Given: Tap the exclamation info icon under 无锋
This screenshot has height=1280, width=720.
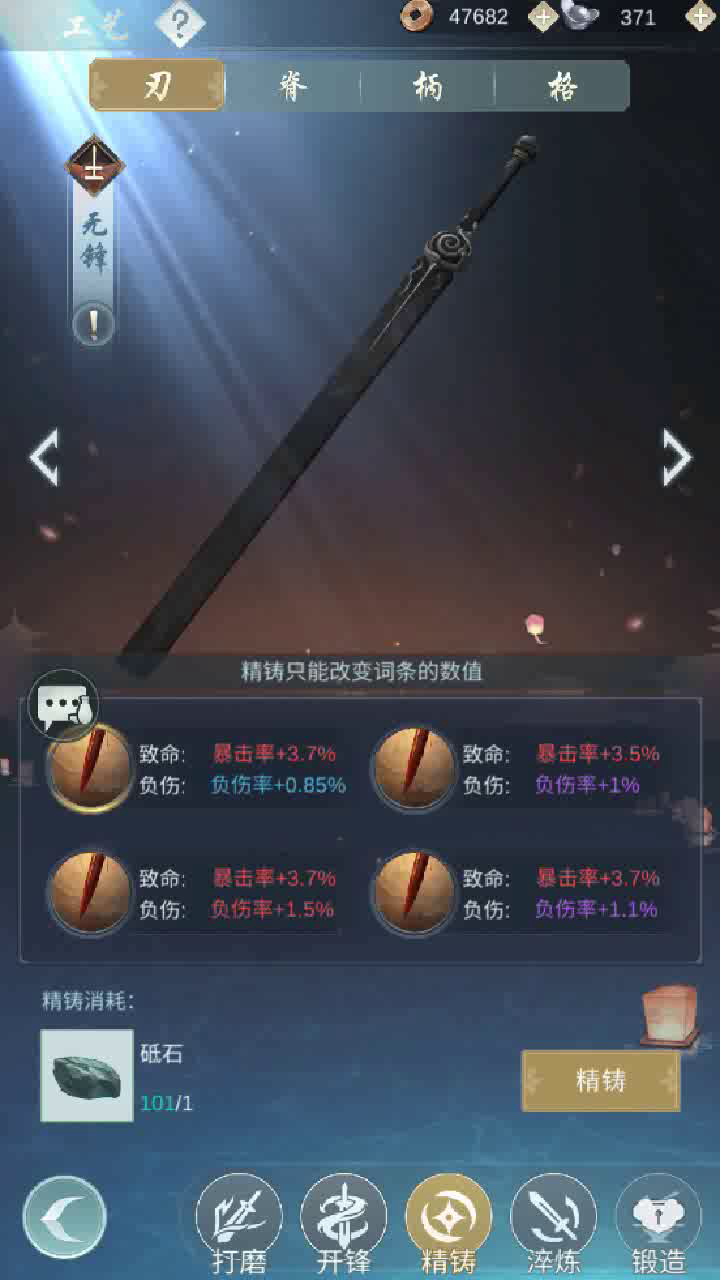Looking at the screenshot, I should [x=93, y=325].
